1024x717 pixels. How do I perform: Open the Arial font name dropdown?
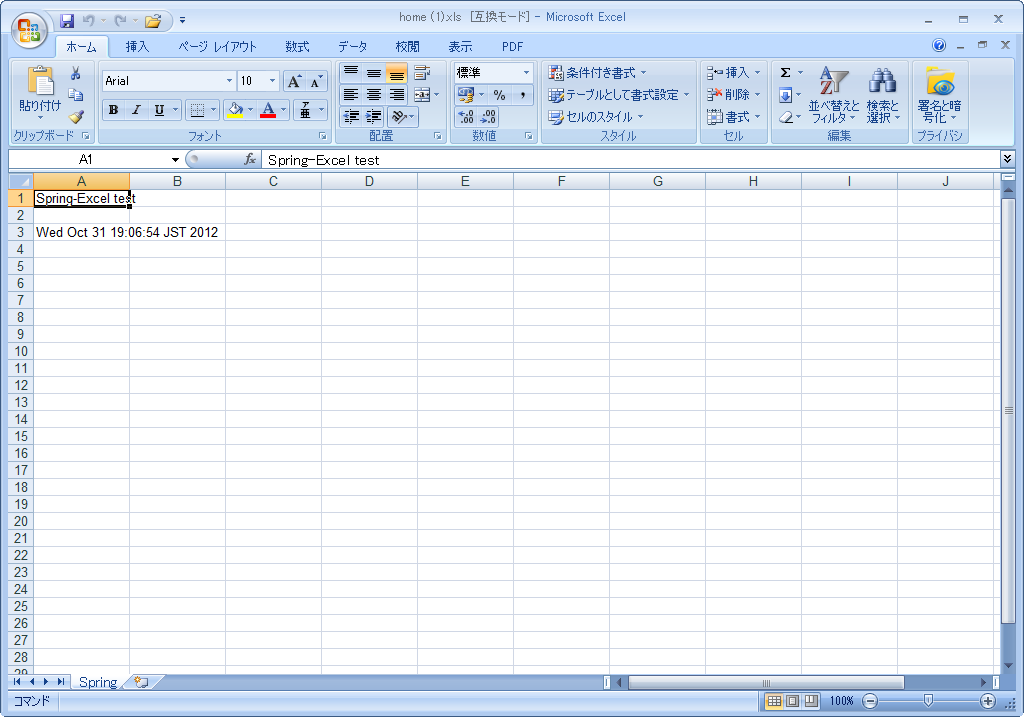pos(229,81)
